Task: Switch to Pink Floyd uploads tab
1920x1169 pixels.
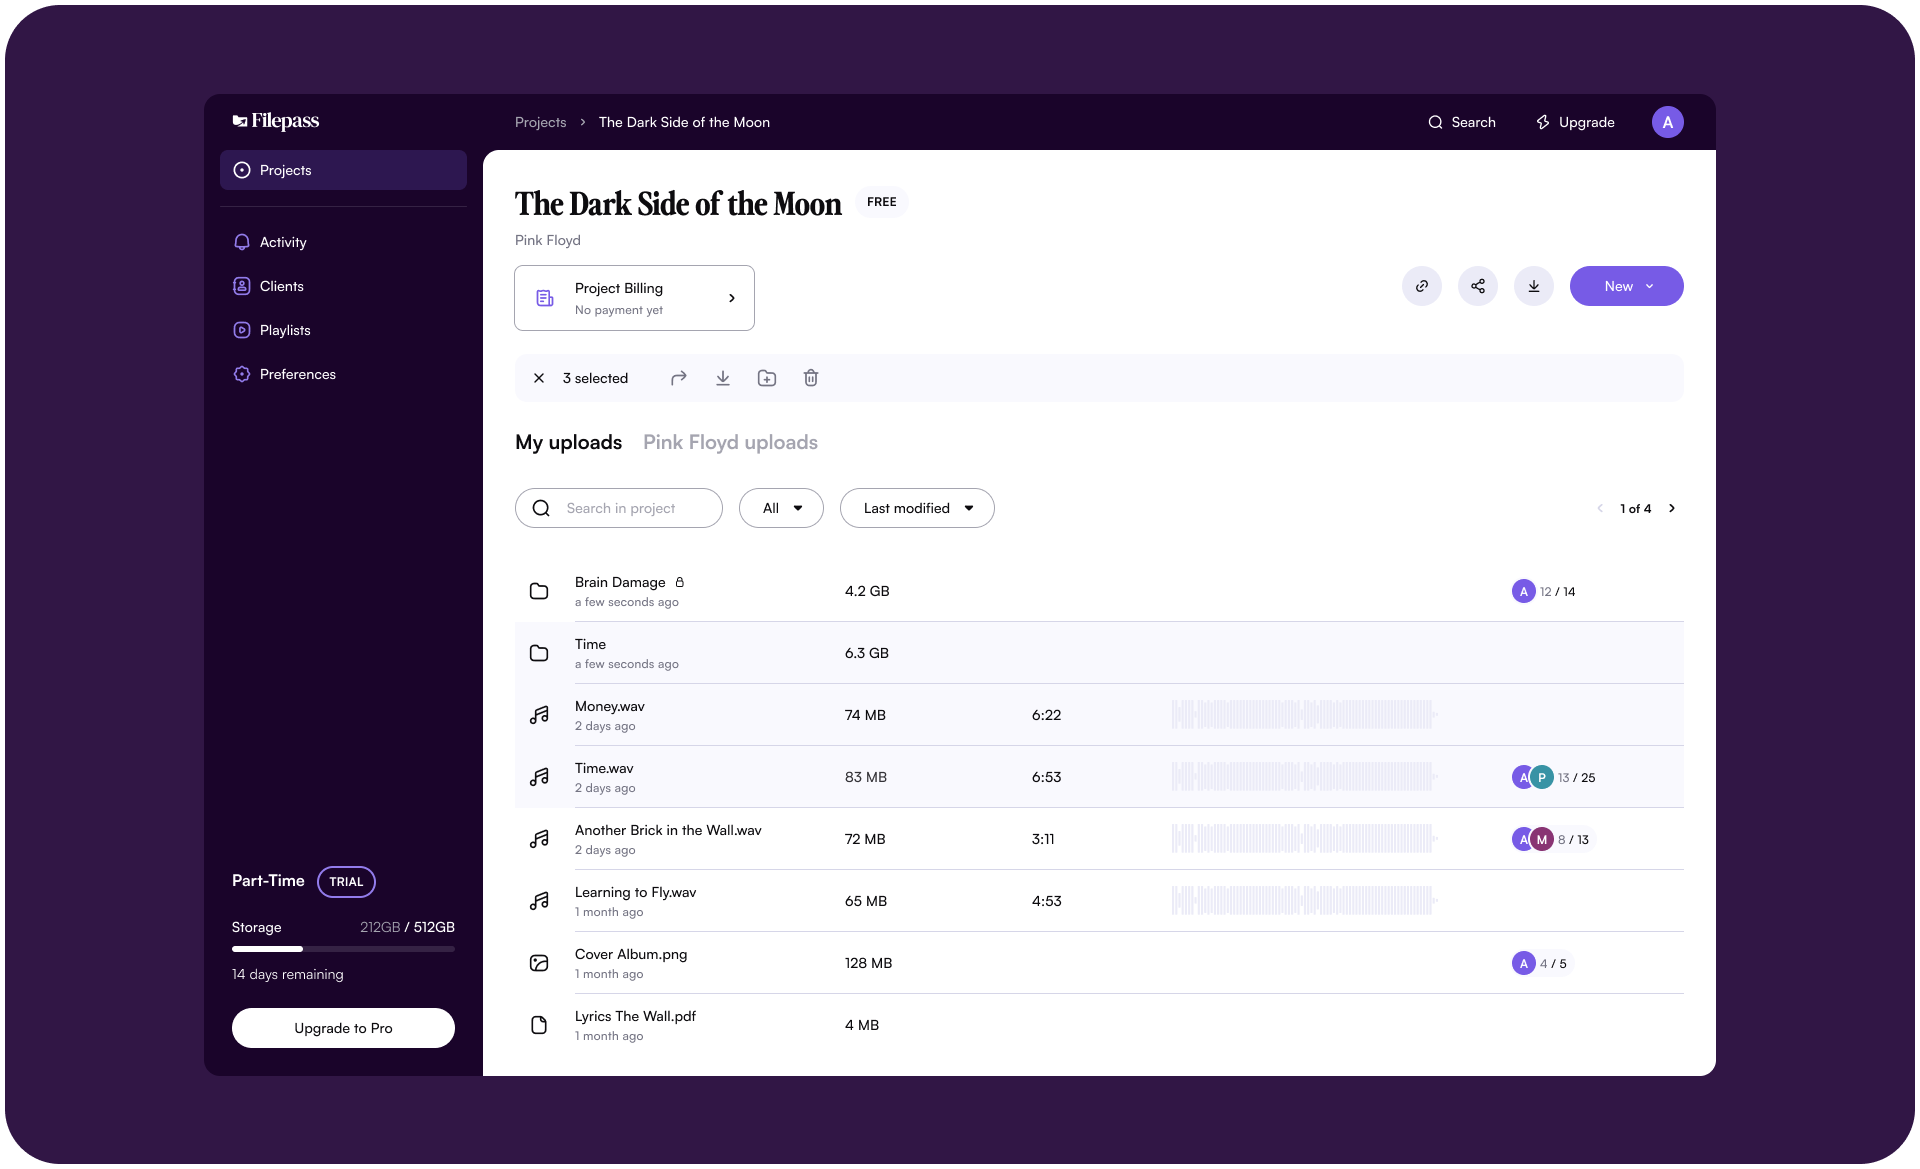Action: click(x=730, y=442)
